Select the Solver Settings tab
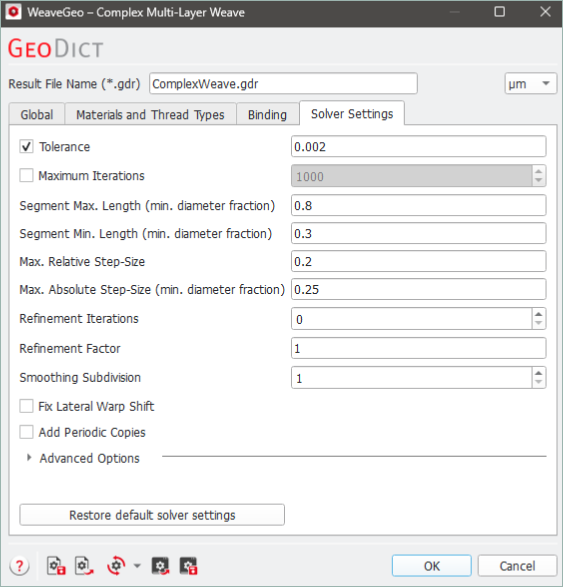This screenshot has width=563, height=587. coord(352,113)
